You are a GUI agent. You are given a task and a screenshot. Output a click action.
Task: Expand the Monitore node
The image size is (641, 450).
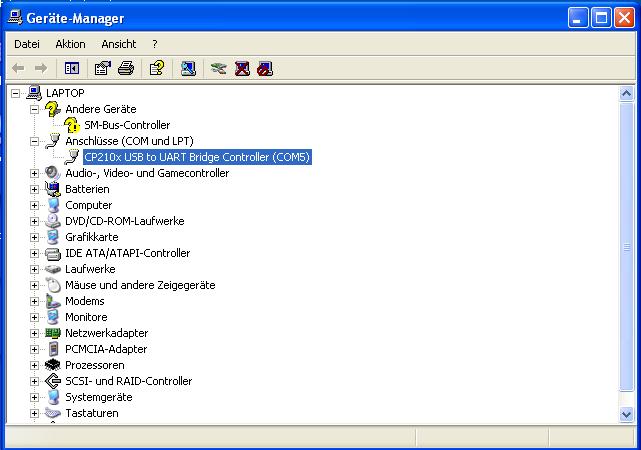click(34, 318)
